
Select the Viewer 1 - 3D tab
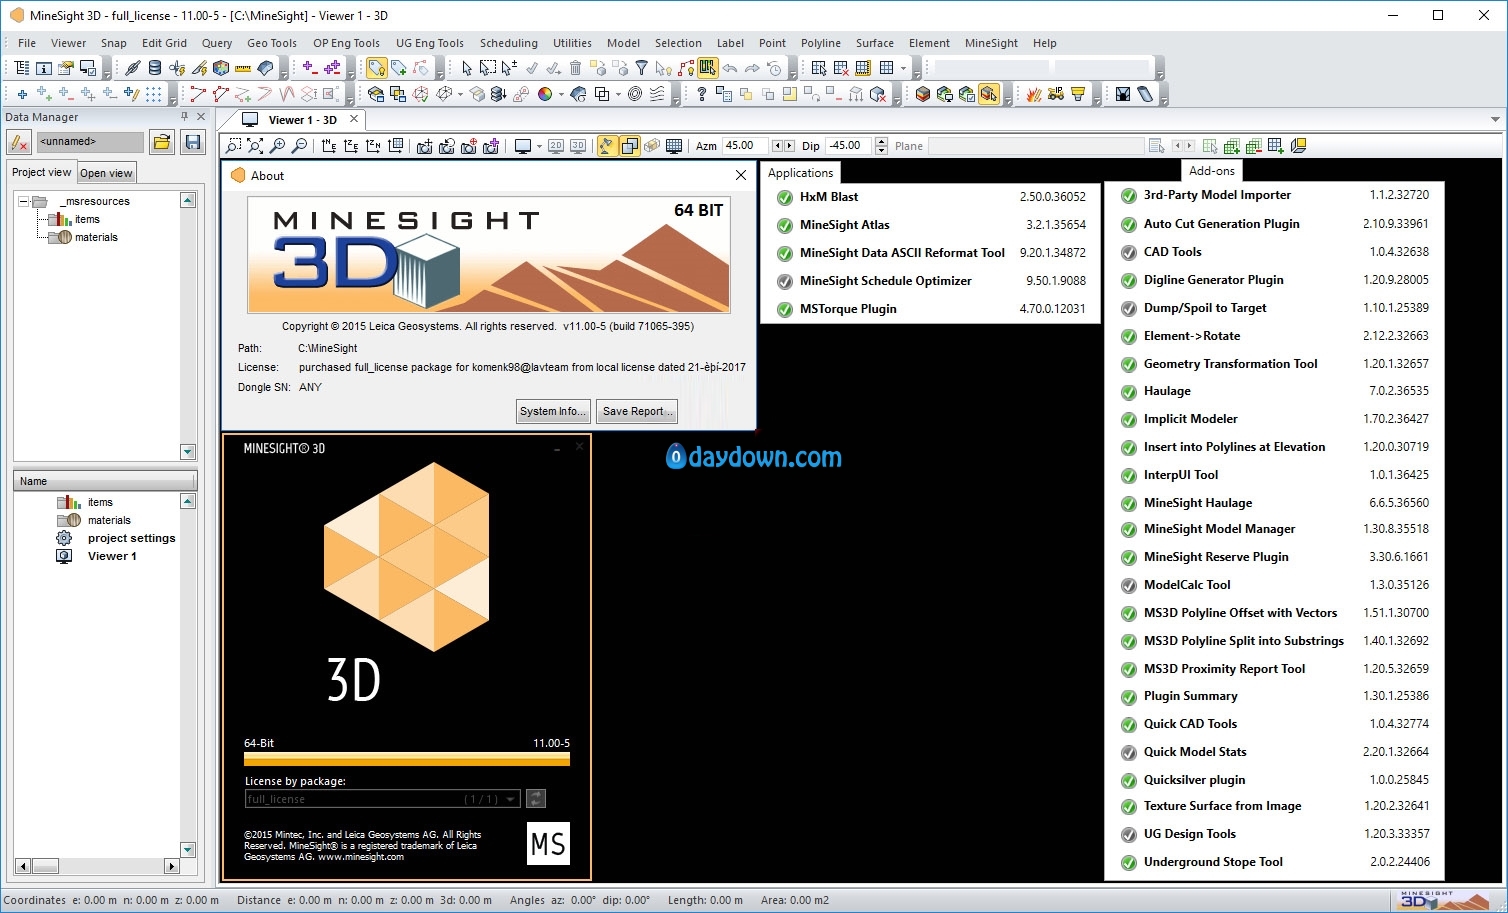[302, 120]
